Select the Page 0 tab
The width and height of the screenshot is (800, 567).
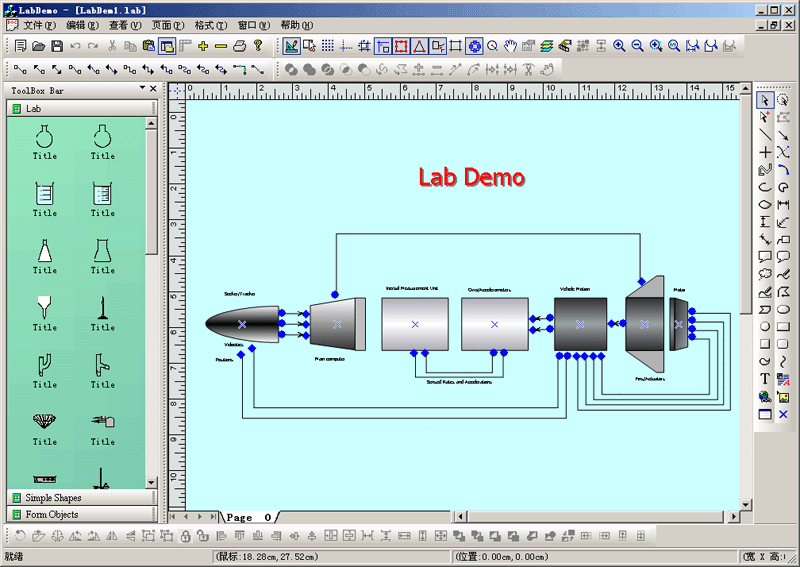pos(249,517)
